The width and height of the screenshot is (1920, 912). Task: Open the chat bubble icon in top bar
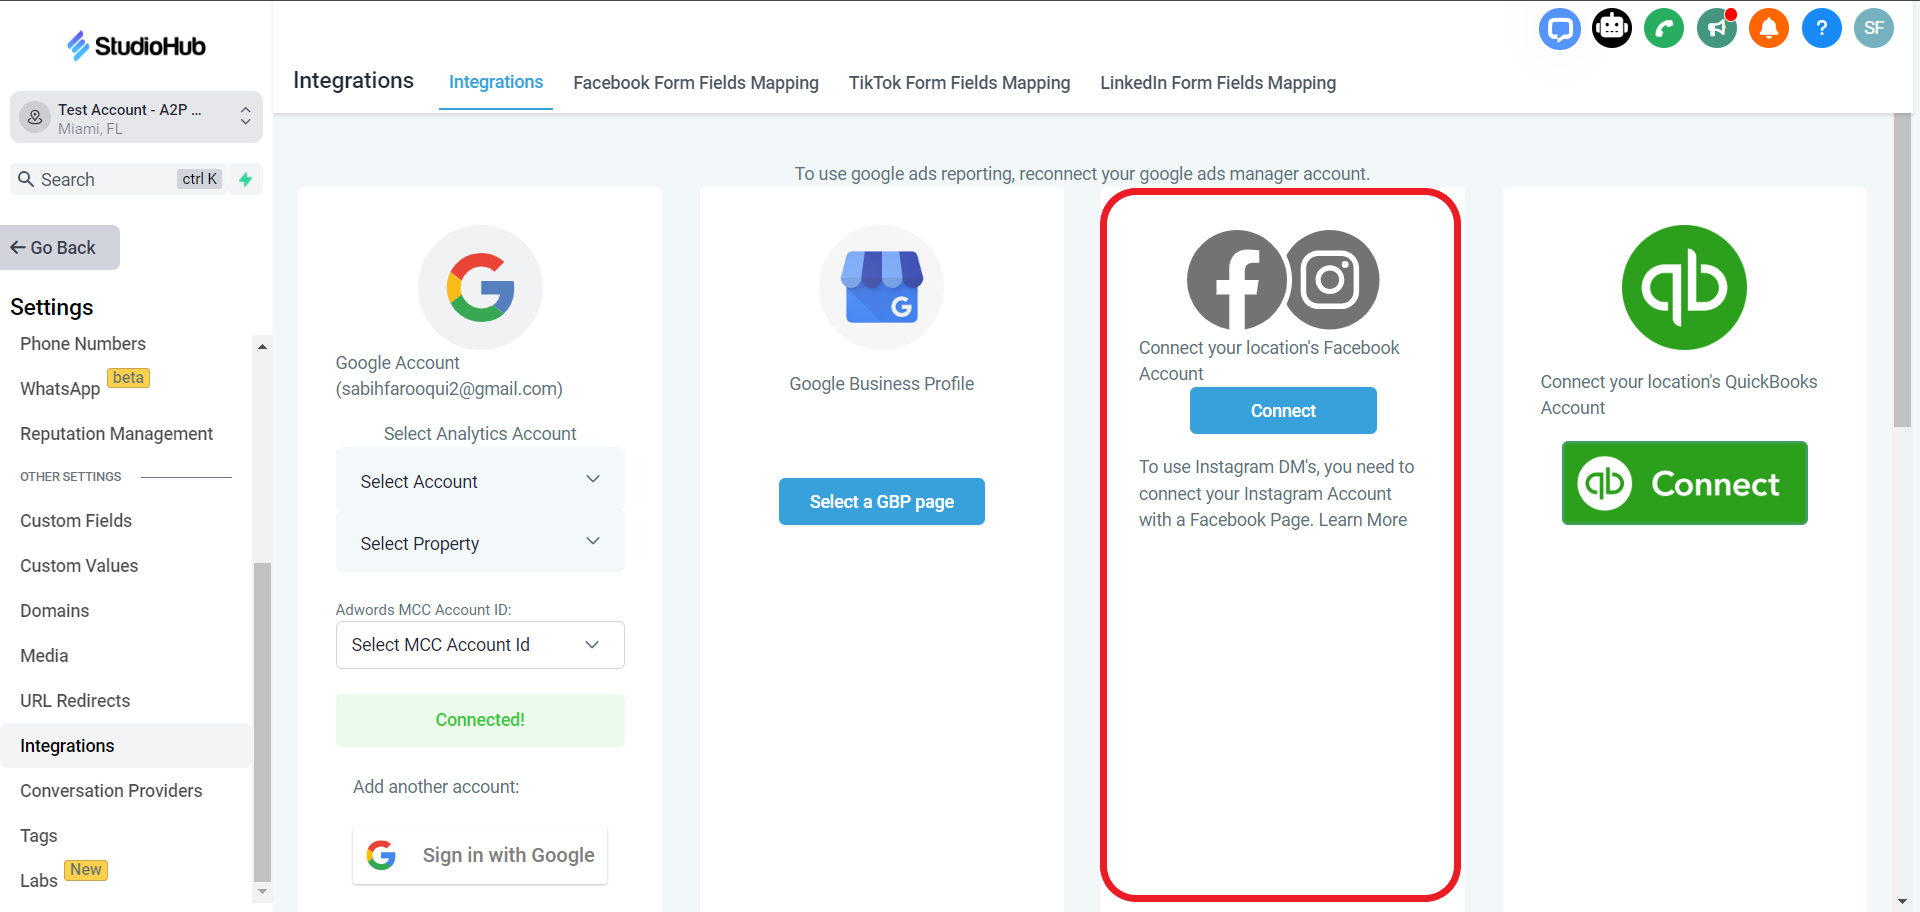[1559, 28]
